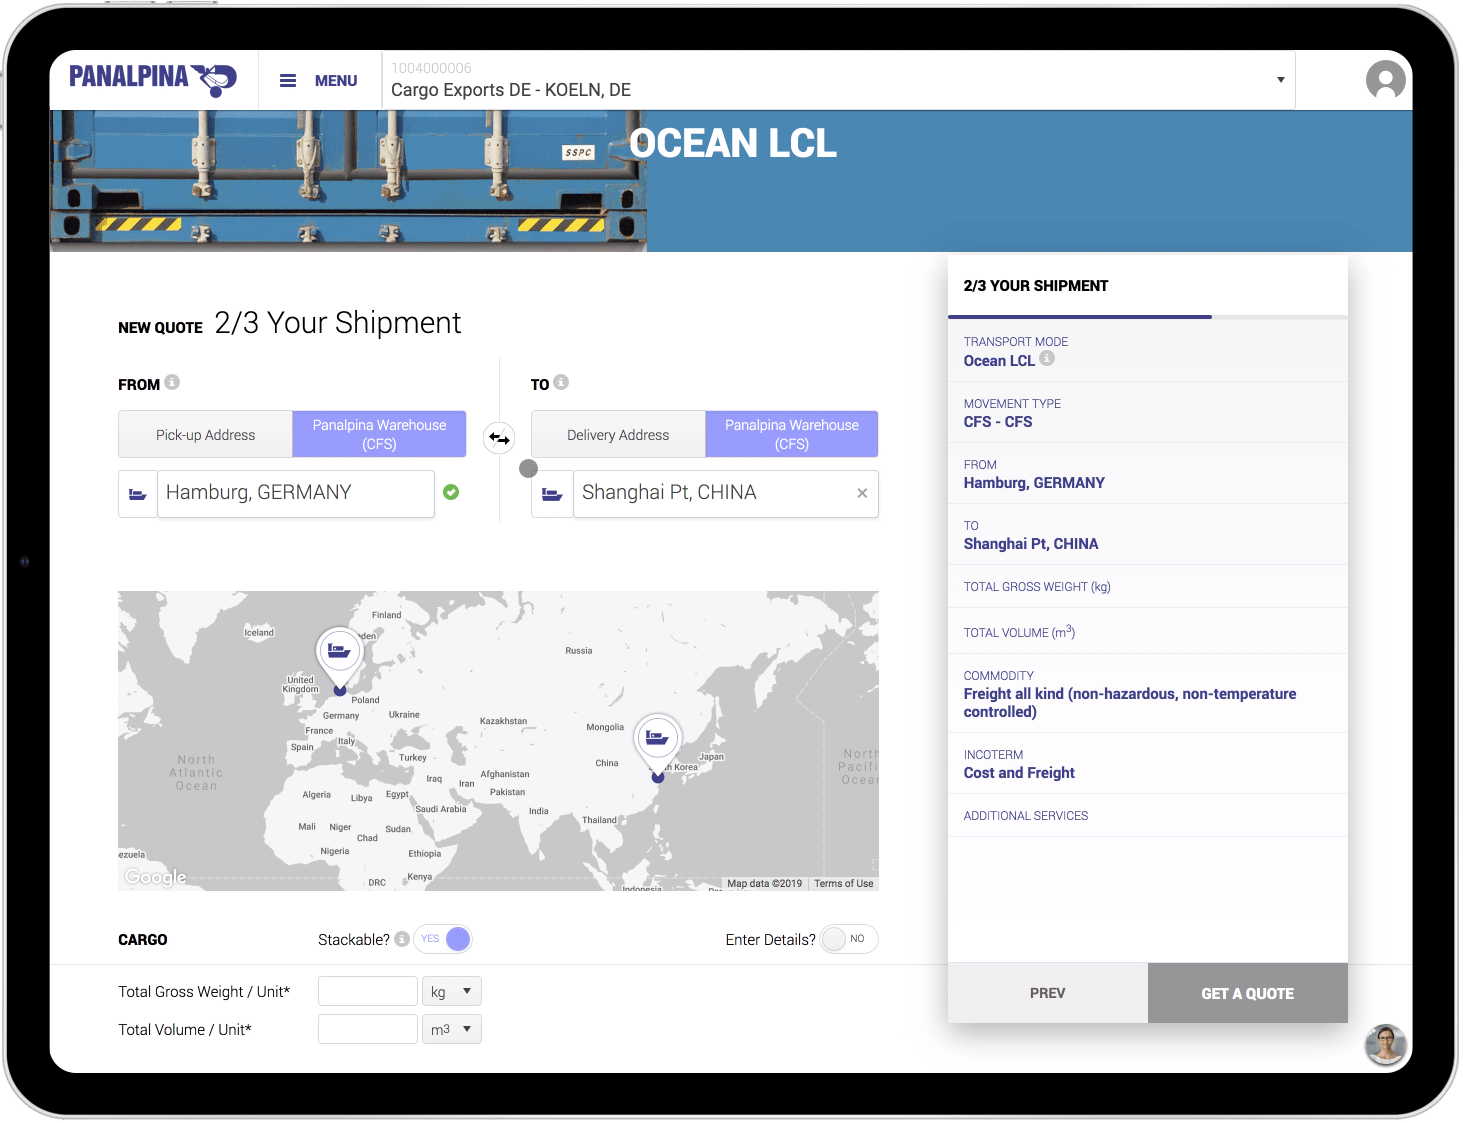This screenshot has height=1123, width=1463.
Task: Open the user profile avatar
Action: (1385, 80)
